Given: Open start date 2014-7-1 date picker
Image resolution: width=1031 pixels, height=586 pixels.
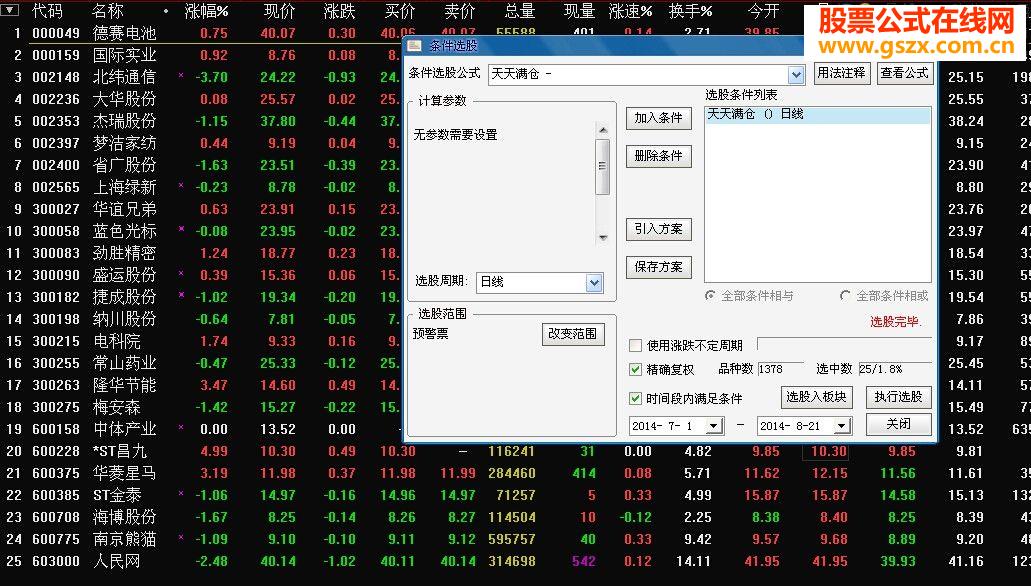Looking at the screenshot, I should [713, 426].
